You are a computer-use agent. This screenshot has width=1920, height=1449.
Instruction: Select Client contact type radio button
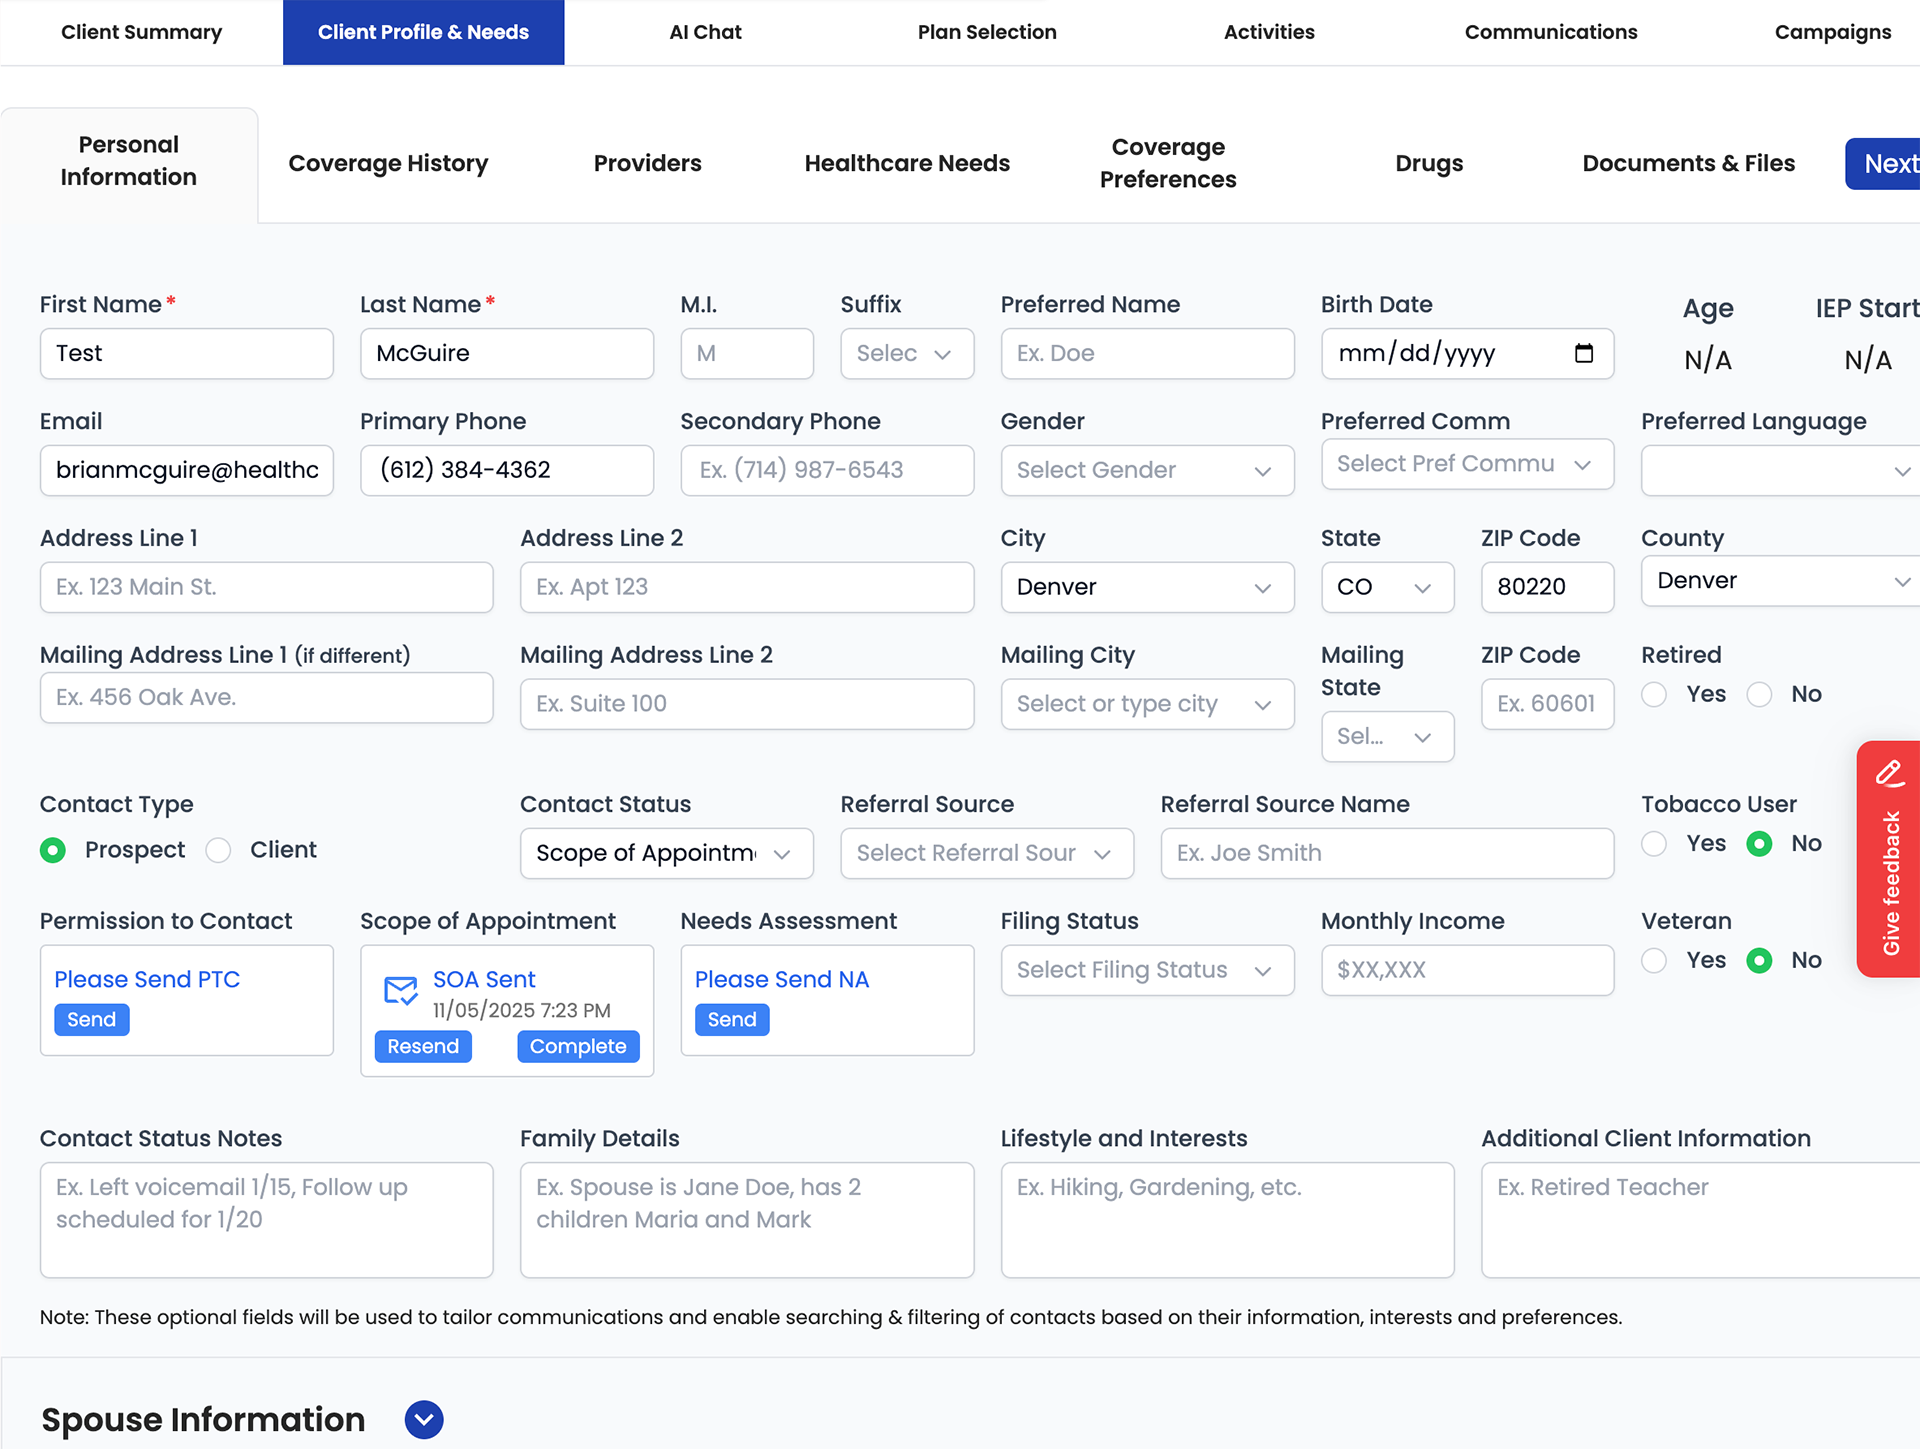pos(218,851)
